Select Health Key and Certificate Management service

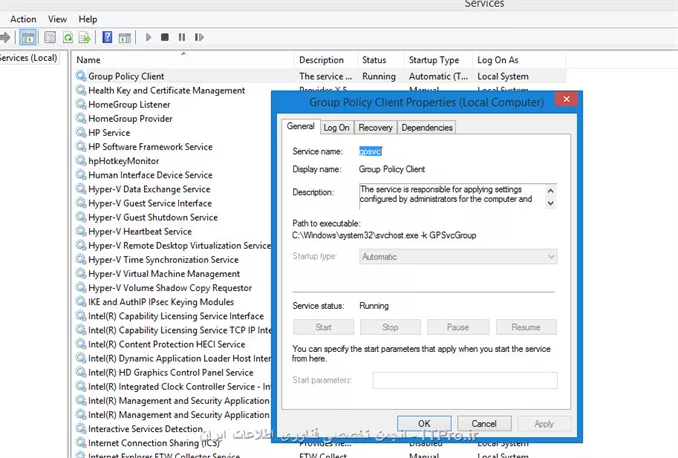tap(166, 90)
